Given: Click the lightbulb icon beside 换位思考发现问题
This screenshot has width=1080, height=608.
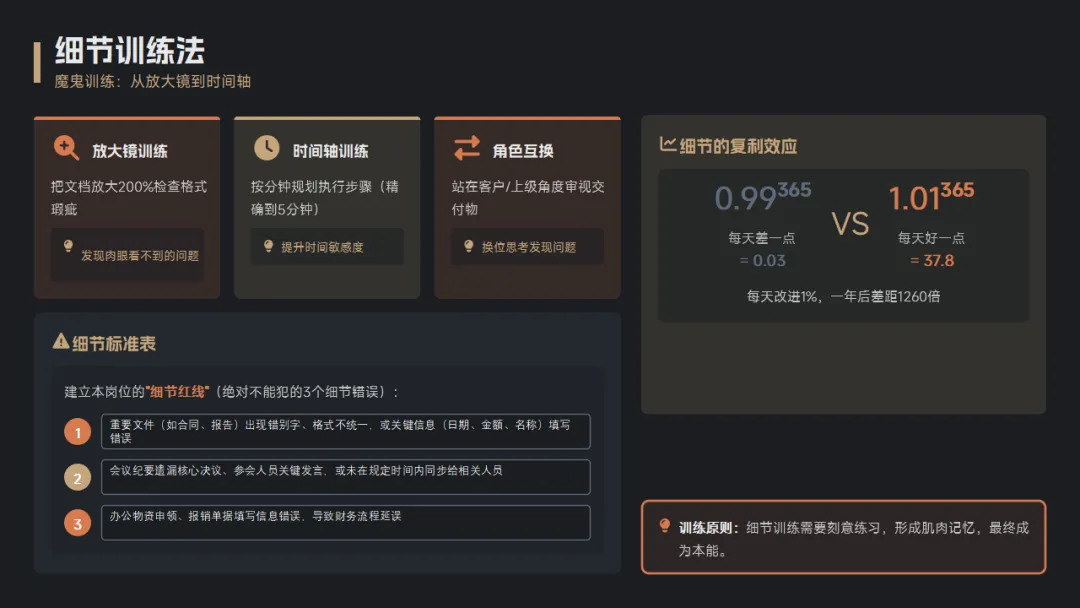Looking at the screenshot, I should (469, 246).
